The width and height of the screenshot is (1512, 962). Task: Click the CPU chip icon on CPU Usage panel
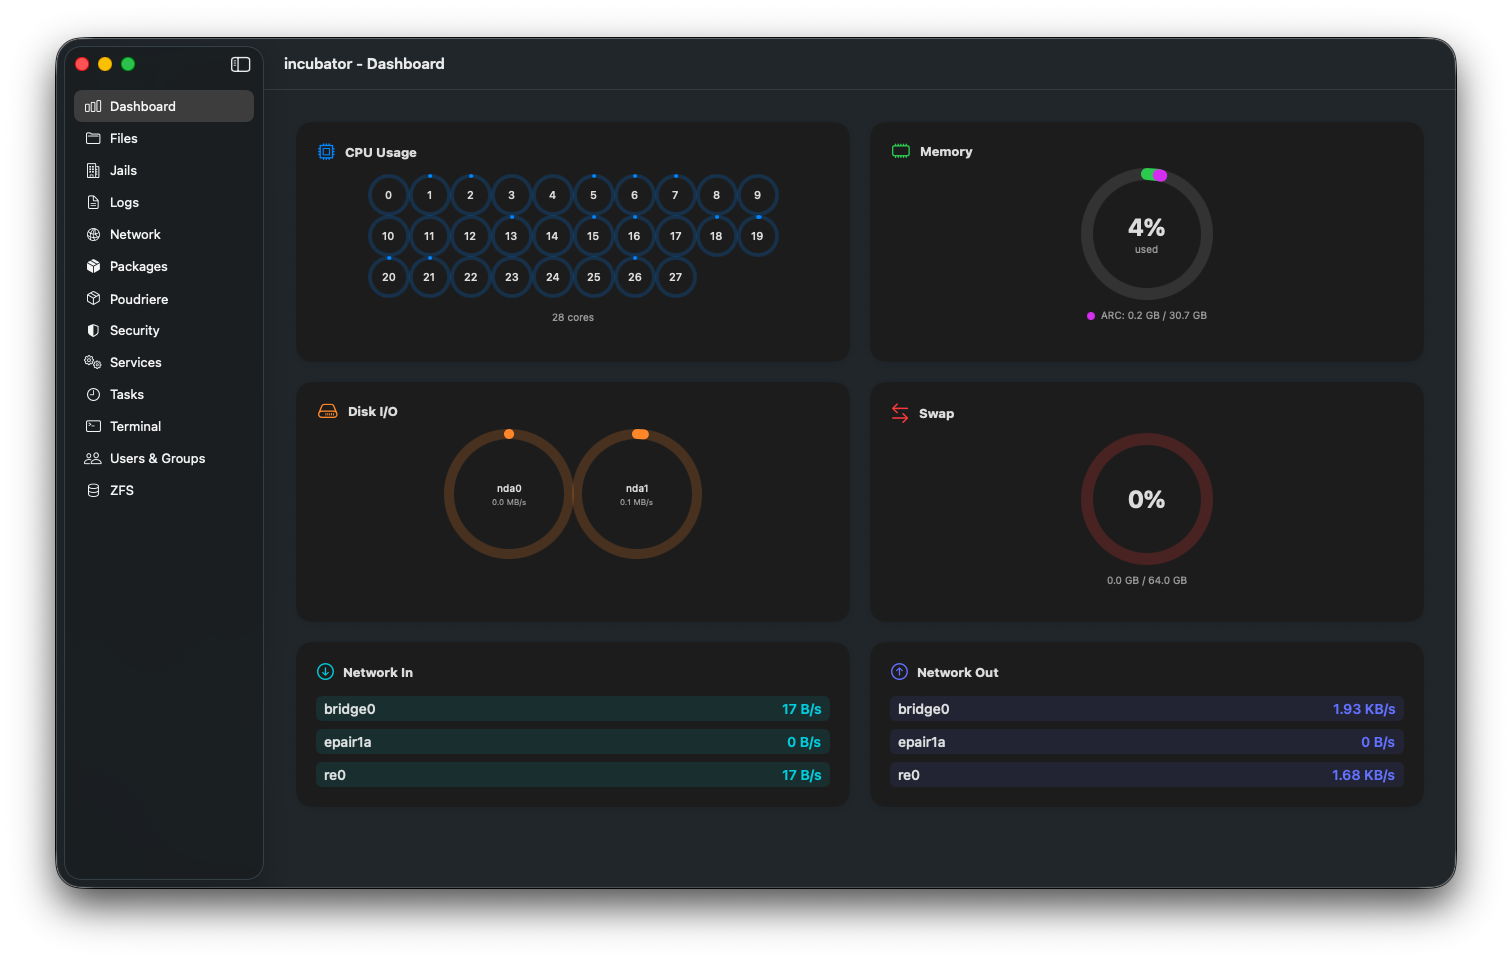tap(324, 152)
